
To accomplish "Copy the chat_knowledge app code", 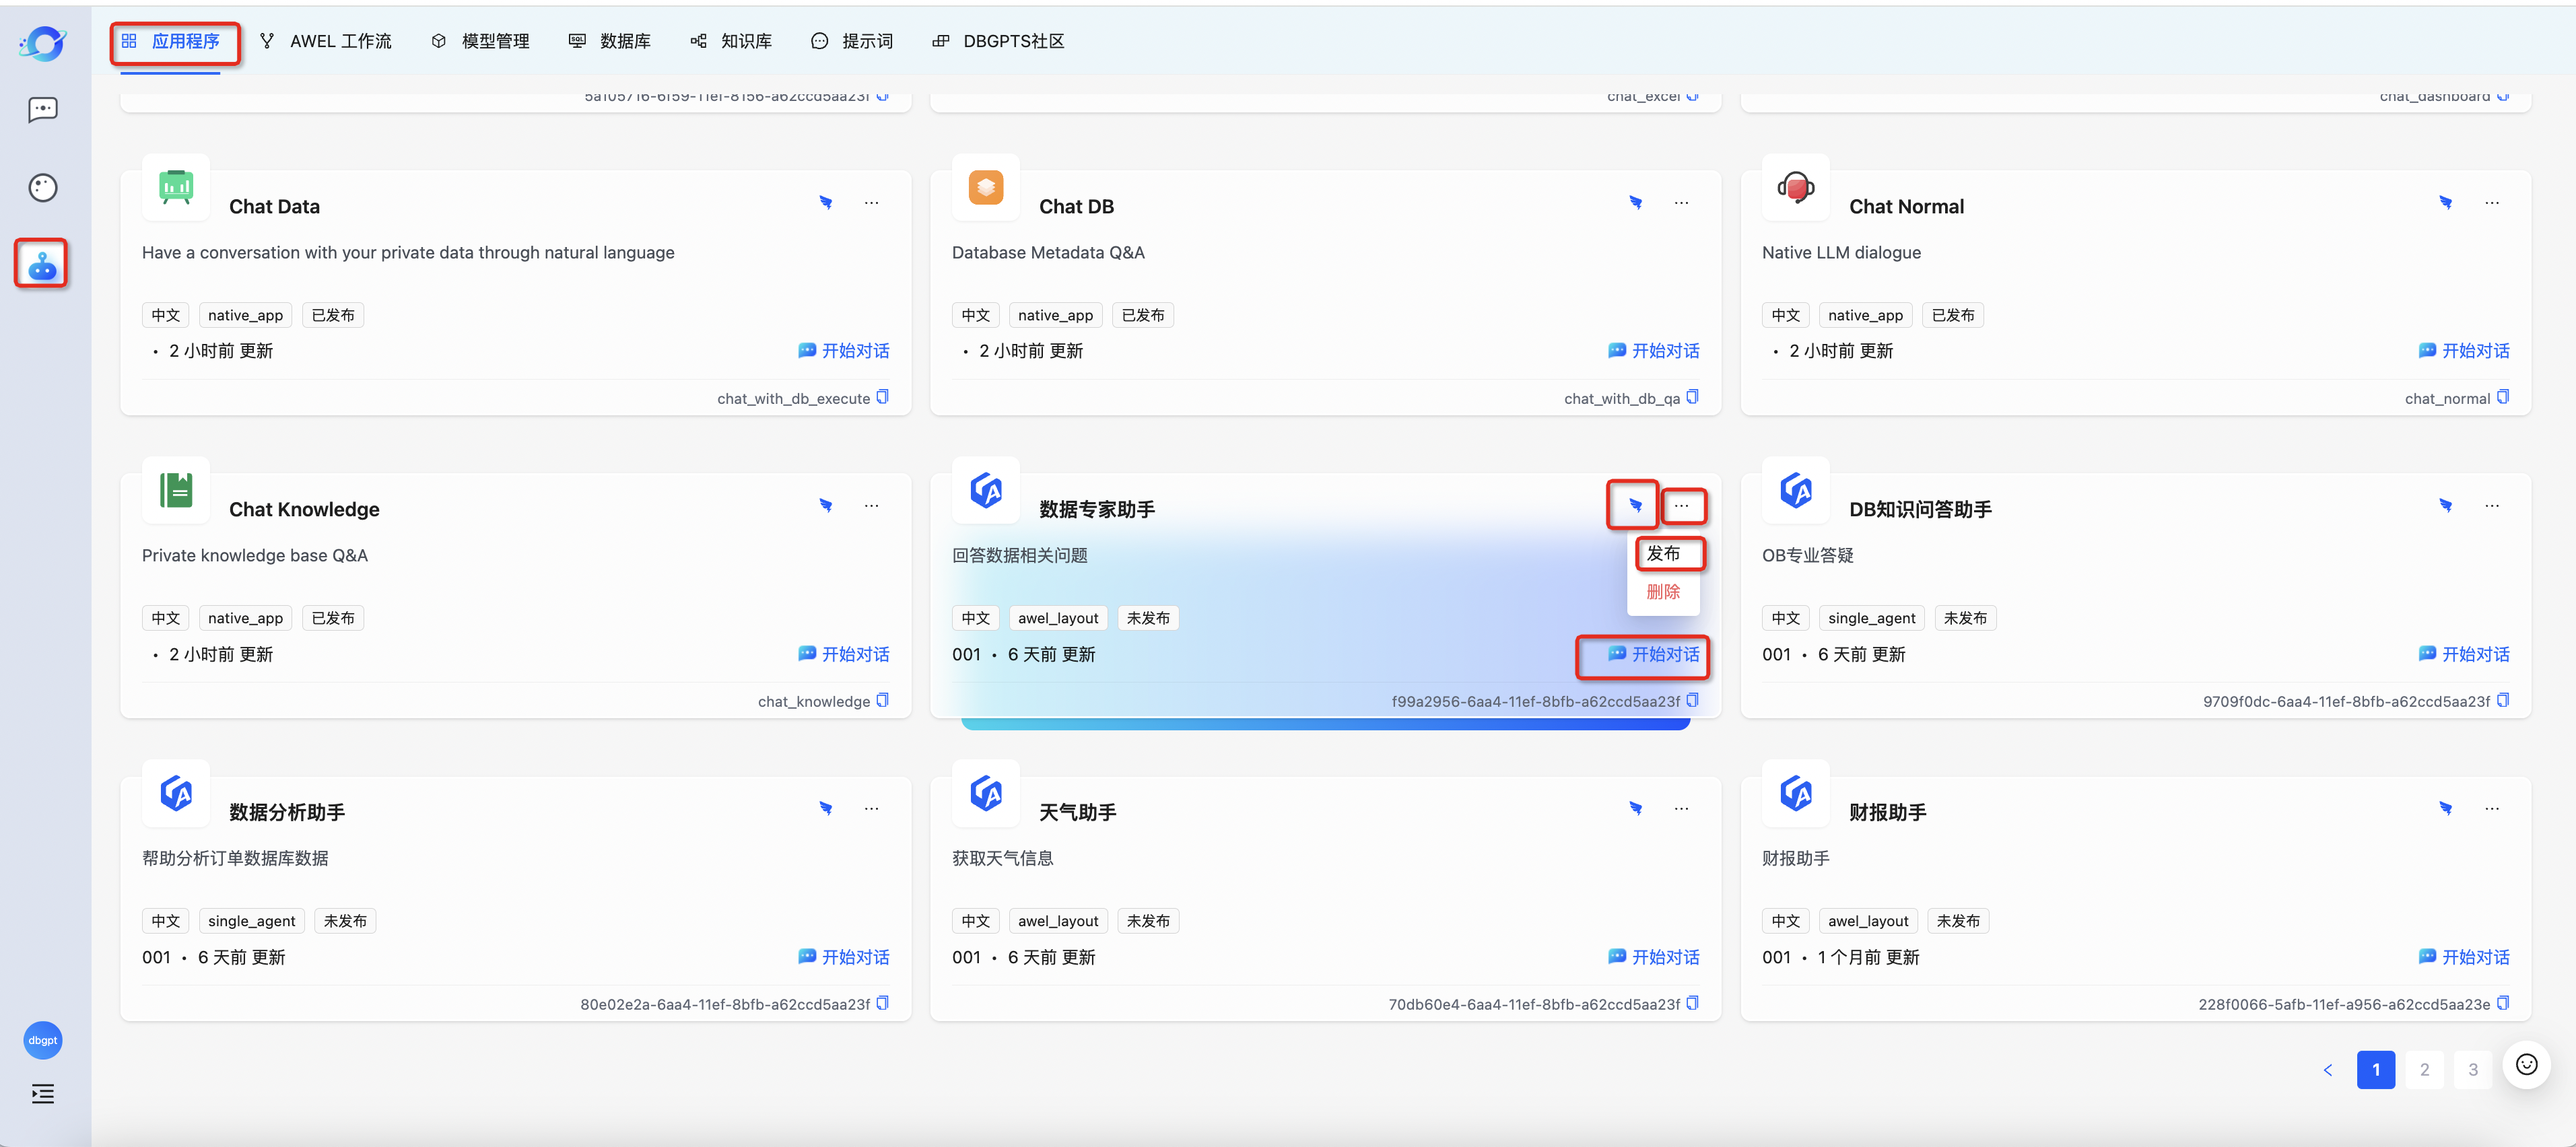I will [882, 700].
